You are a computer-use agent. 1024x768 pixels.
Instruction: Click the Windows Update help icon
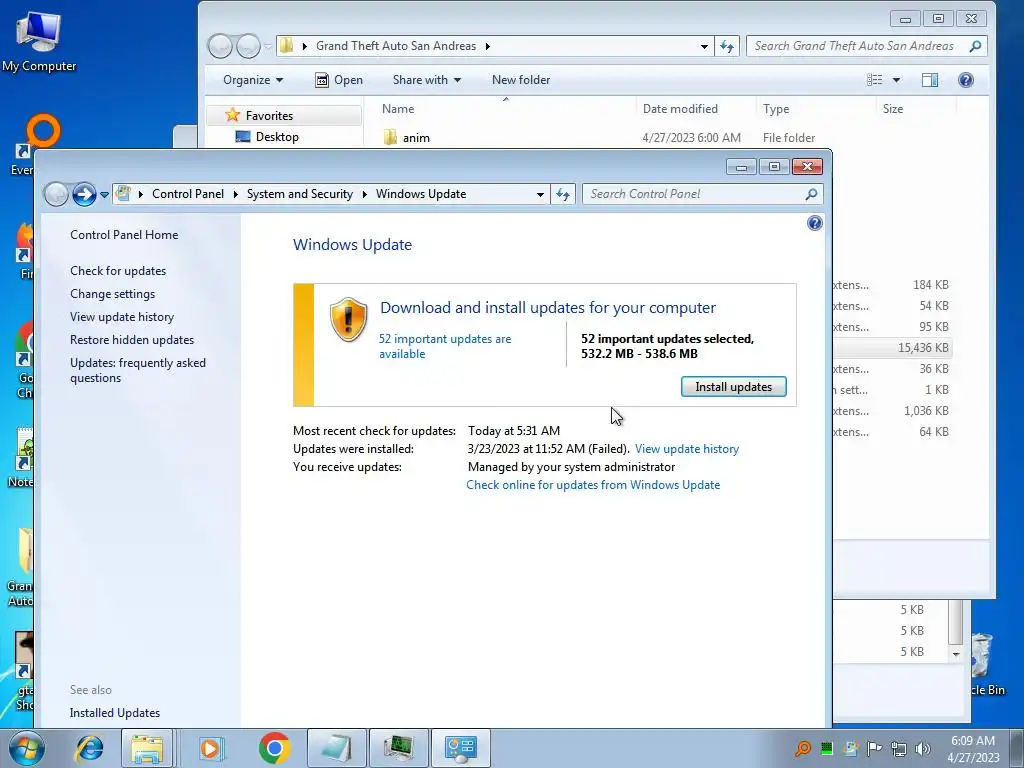[x=814, y=223]
